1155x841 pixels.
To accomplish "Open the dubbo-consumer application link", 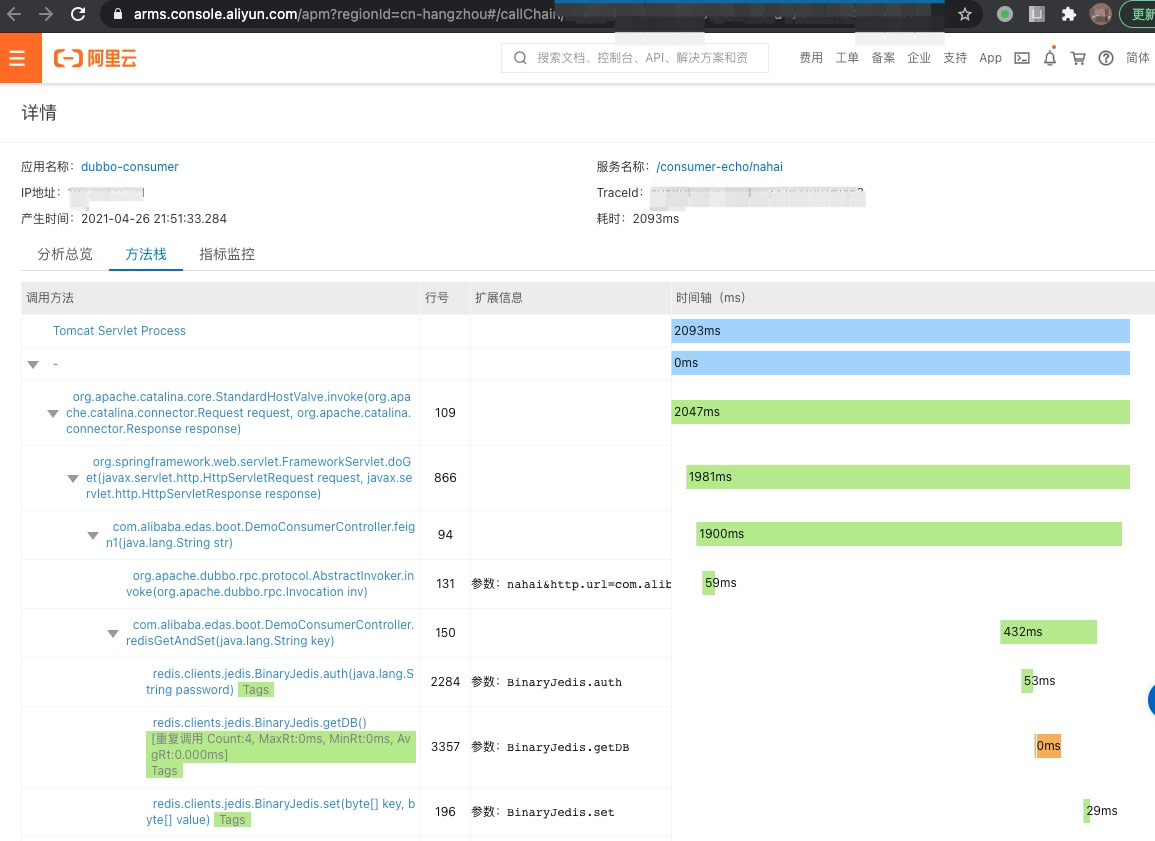I will tap(130, 166).
